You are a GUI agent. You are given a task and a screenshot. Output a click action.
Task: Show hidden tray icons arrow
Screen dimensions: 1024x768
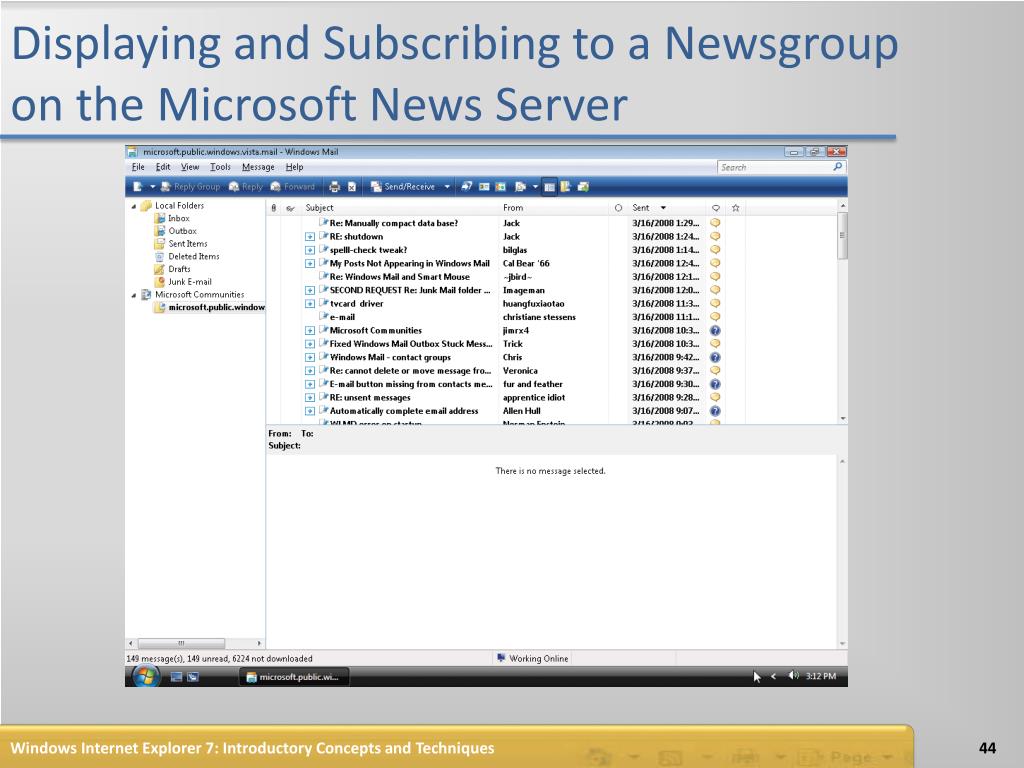773,677
